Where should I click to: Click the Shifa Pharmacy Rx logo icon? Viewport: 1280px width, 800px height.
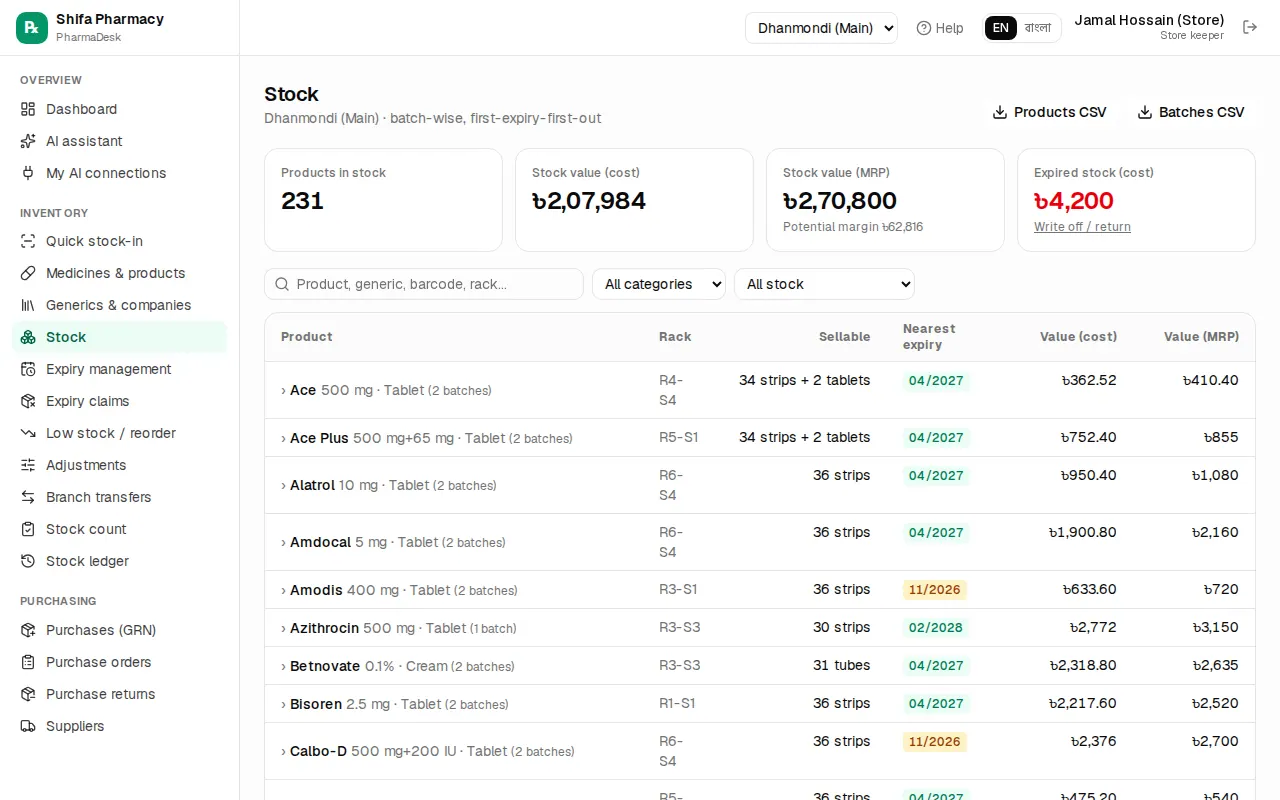point(32,28)
